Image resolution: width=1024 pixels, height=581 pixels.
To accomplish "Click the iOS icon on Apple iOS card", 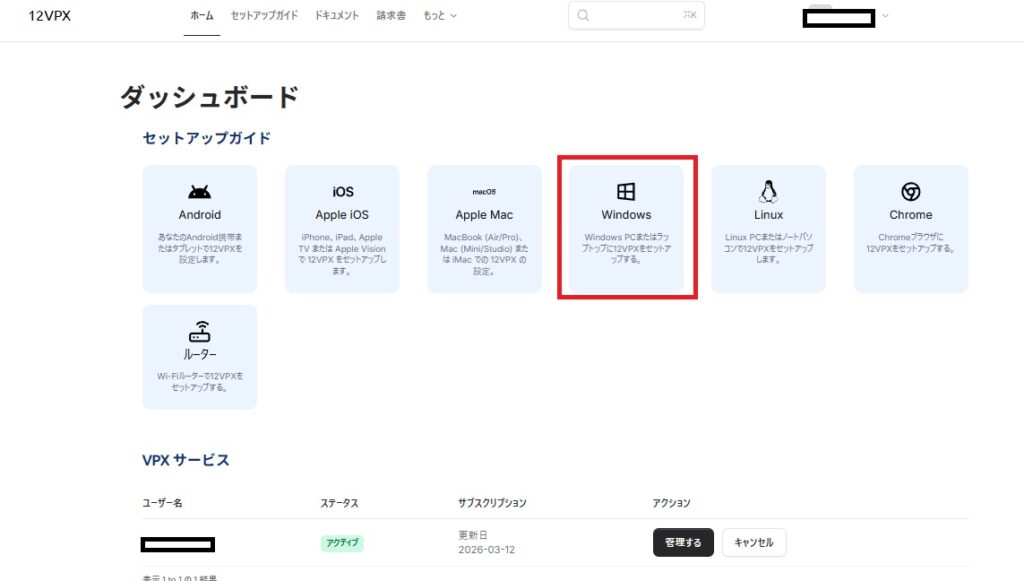I will 342,191.
